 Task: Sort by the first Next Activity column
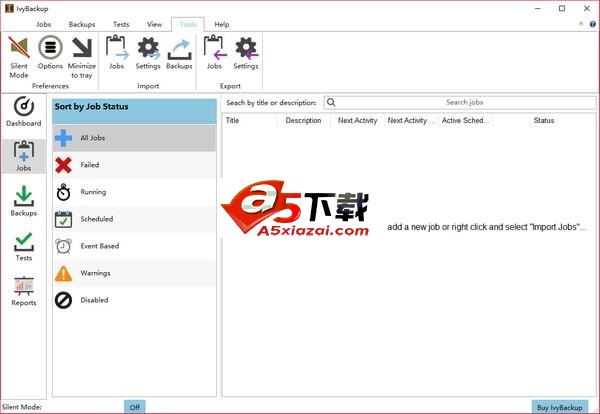point(357,121)
